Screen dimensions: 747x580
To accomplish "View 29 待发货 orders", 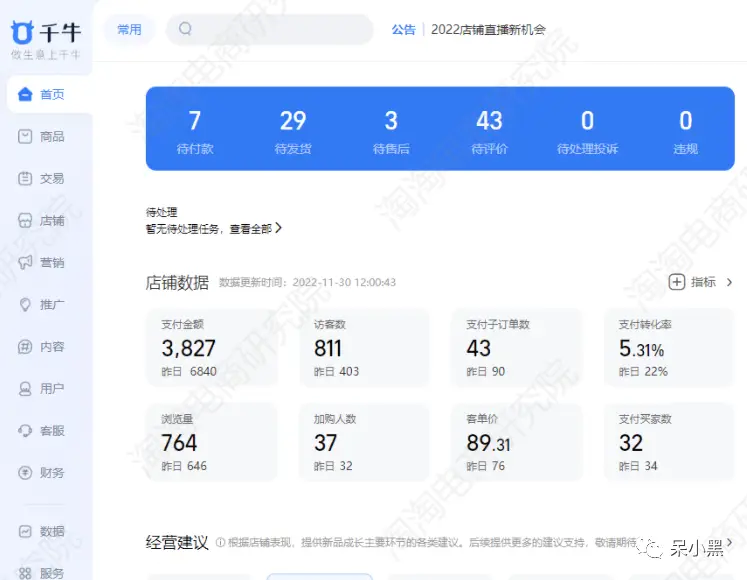I will (x=293, y=131).
